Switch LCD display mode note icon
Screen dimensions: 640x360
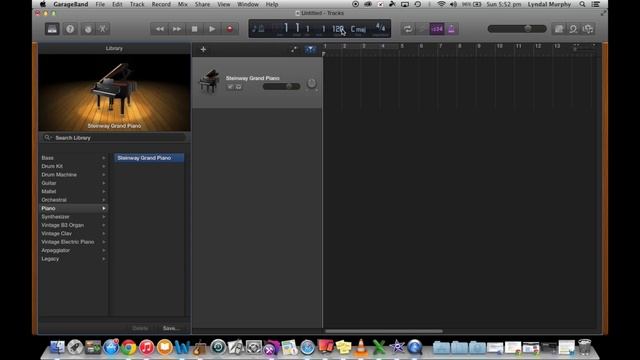click(x=258, y=29)
